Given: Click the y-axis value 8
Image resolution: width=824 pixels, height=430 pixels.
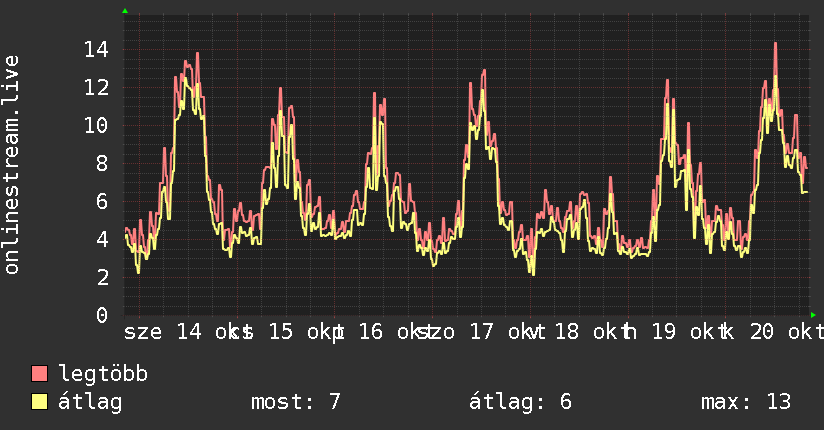Looking at the screenshot, I should point(102,163).
